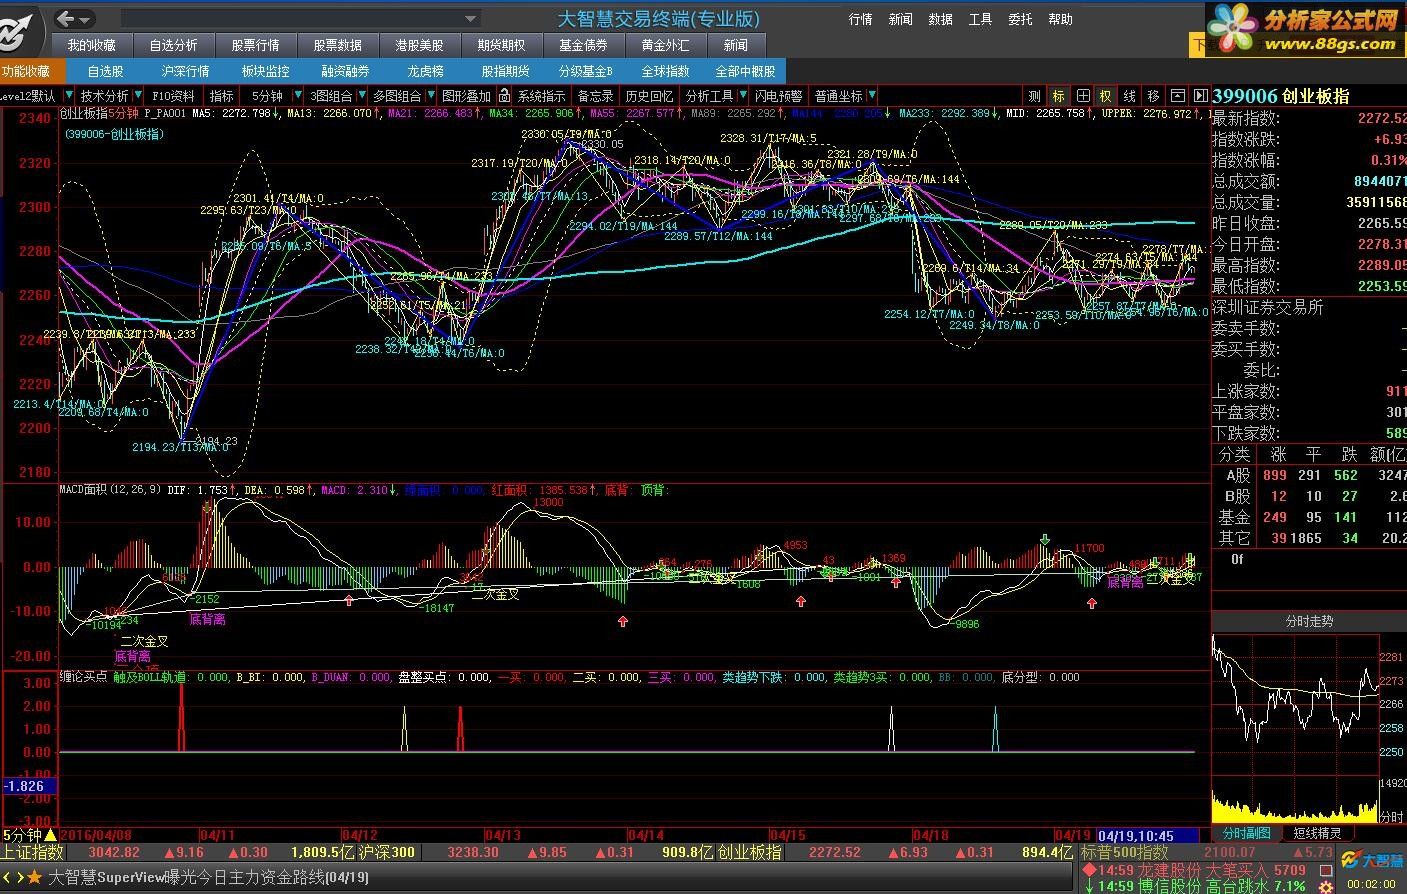1407x894 pixels.
Task: Switch to 分时副图 tab under mini chart
Action: coord(1247,833)
